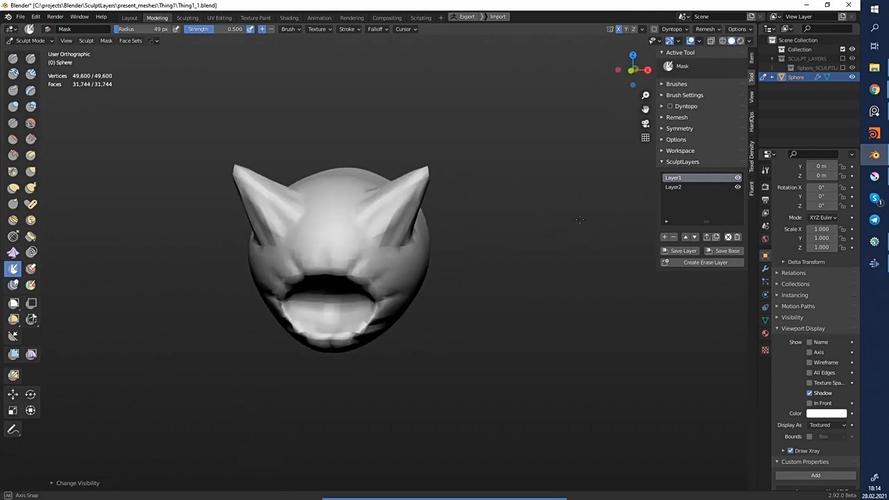
Task: Open the Render menu
Action: (x=55, y=17)
